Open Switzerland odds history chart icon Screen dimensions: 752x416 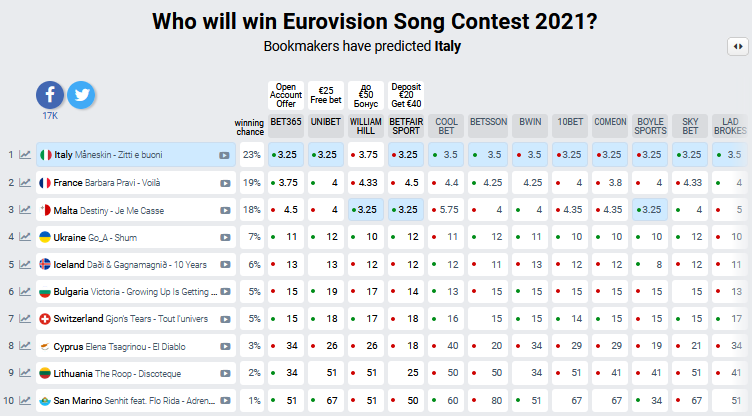click(x=23, y=319)
